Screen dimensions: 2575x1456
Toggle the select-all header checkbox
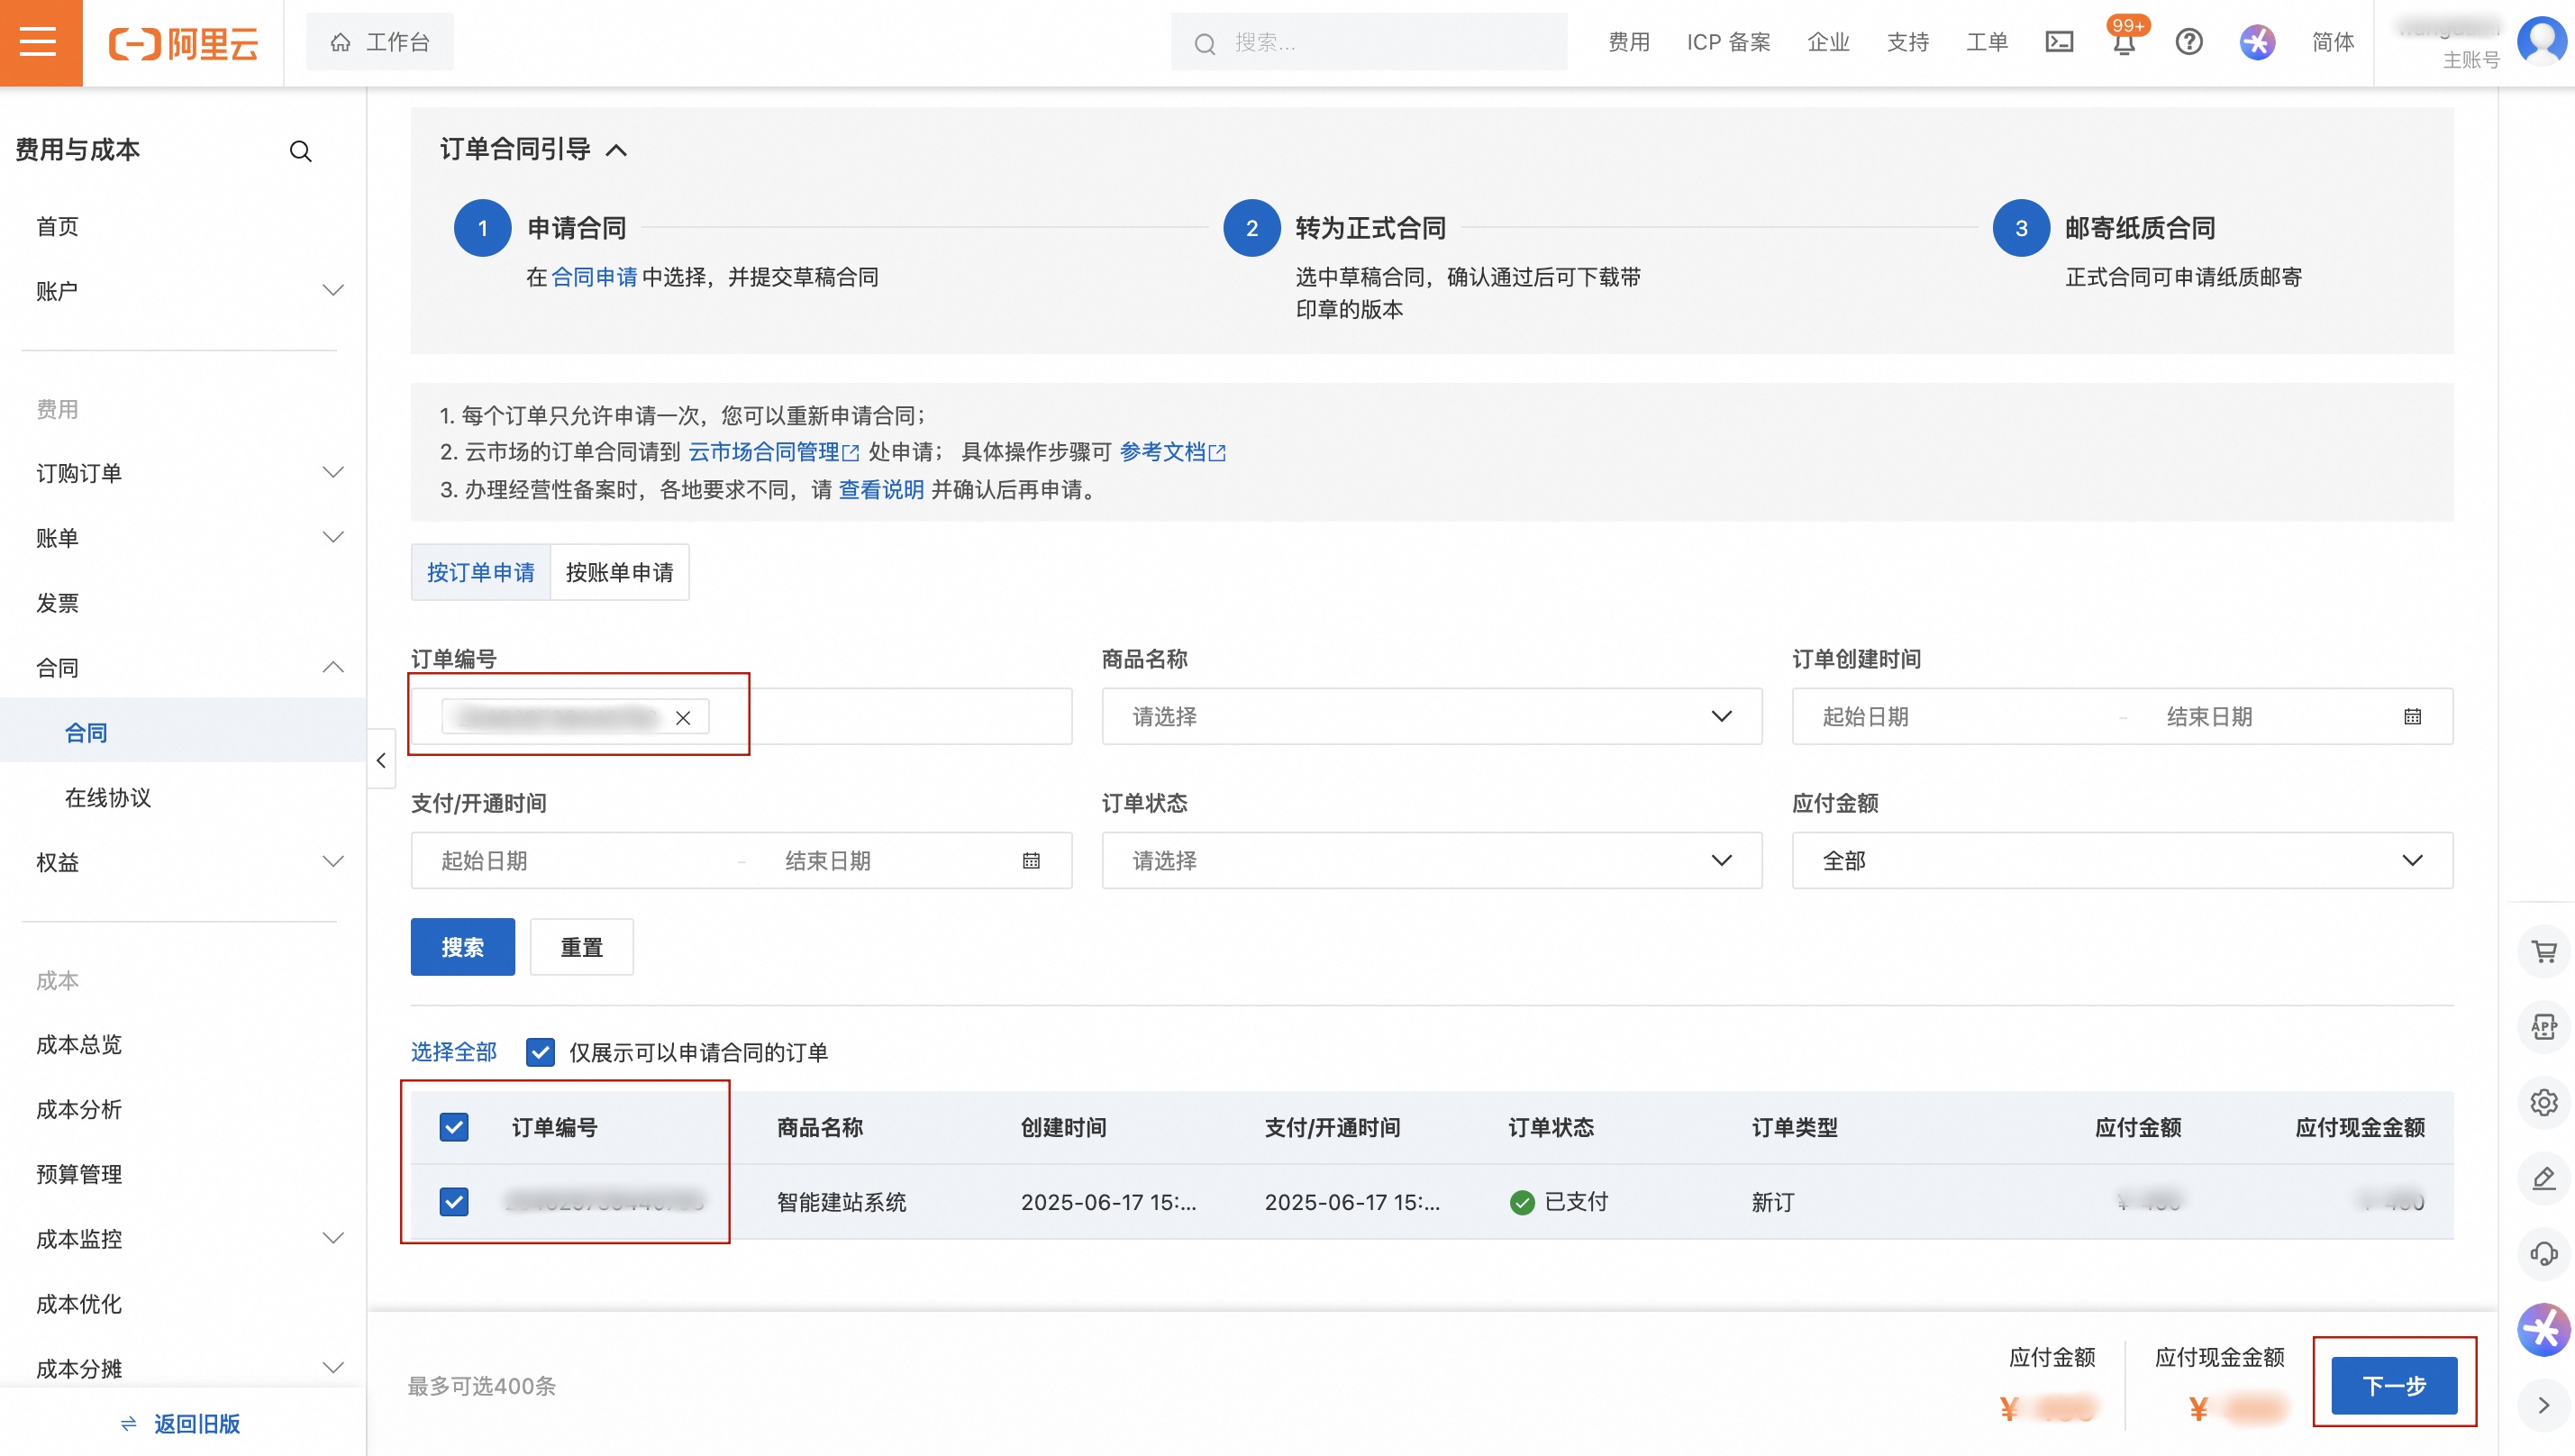click(x=454, y=1128)
